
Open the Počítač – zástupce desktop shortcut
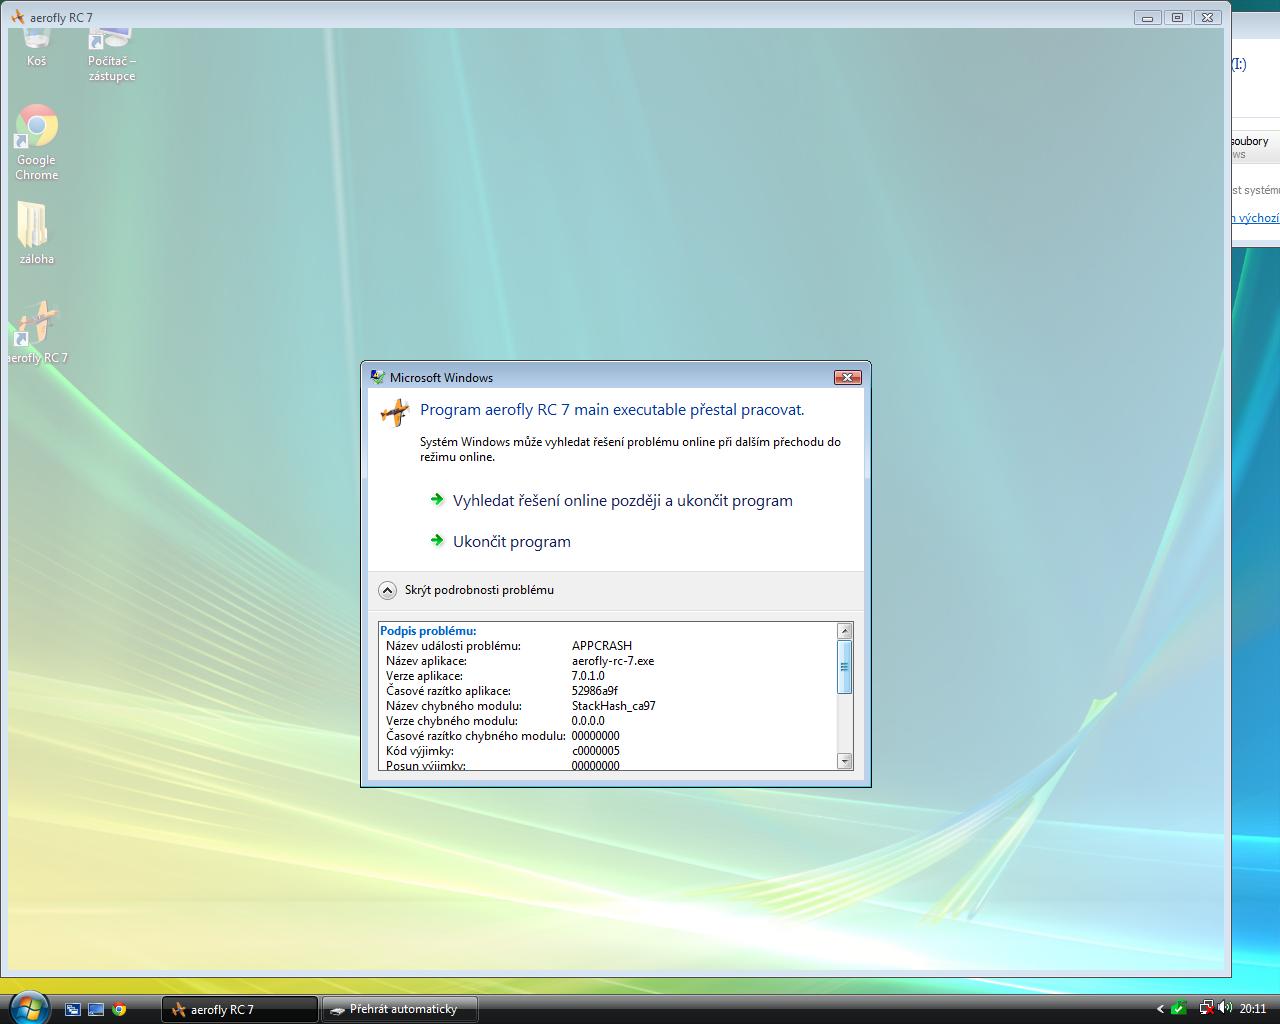point(111,54)
